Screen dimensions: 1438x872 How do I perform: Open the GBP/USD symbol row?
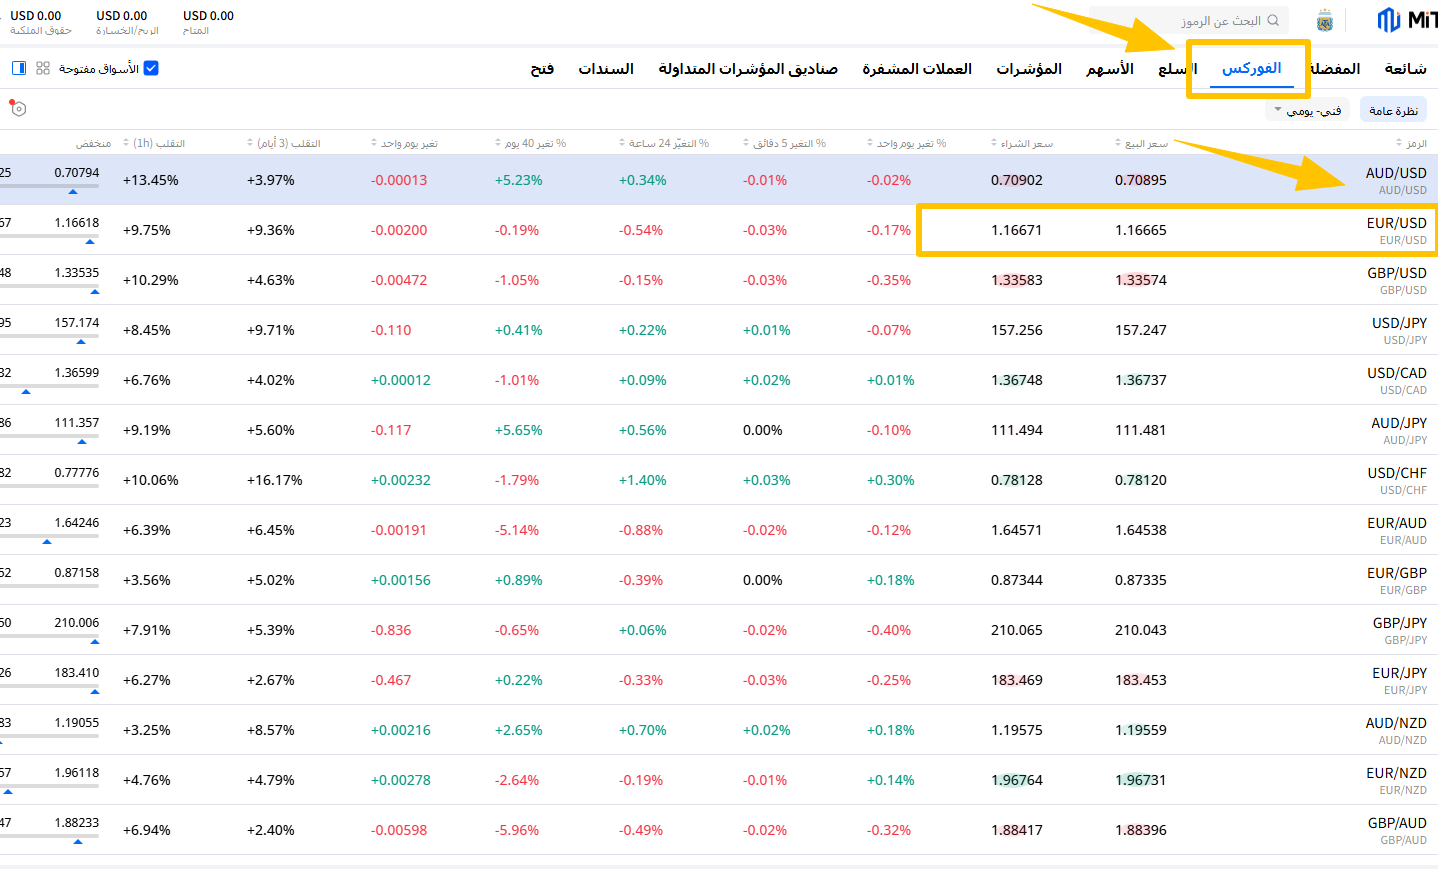coord(1396,280)
